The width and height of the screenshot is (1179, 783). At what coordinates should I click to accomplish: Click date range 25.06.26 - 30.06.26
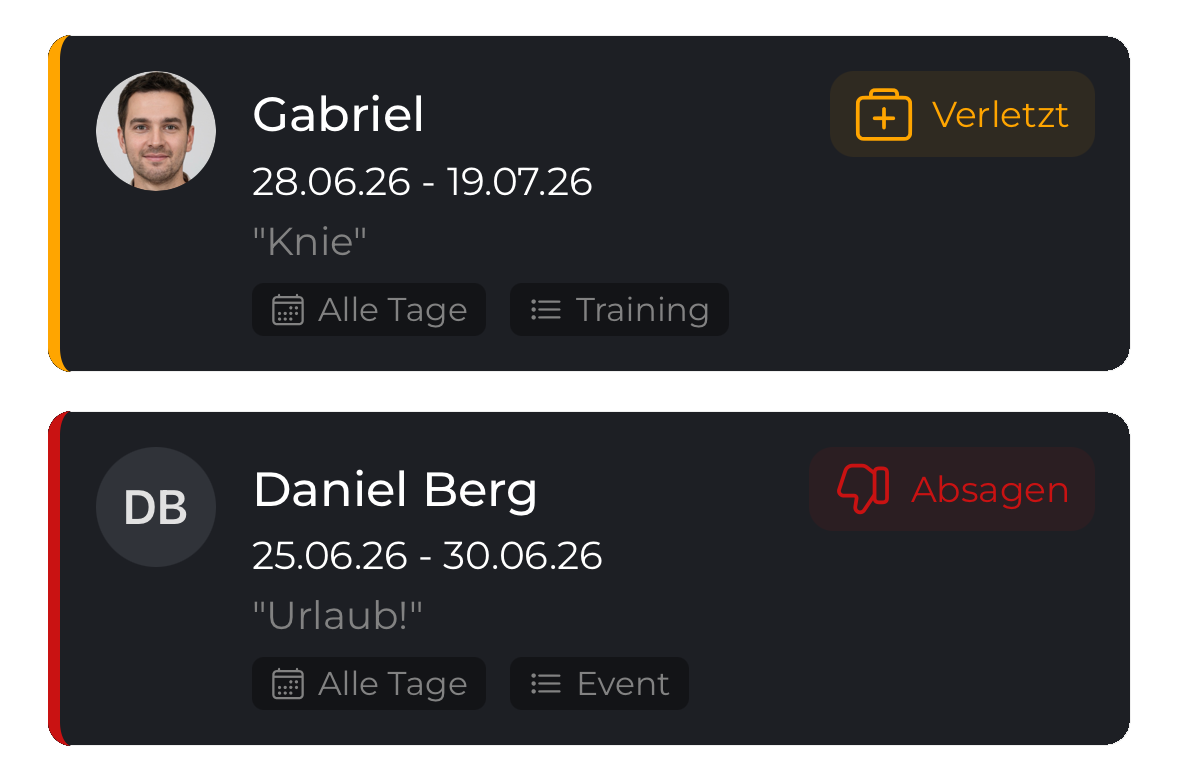427,556
